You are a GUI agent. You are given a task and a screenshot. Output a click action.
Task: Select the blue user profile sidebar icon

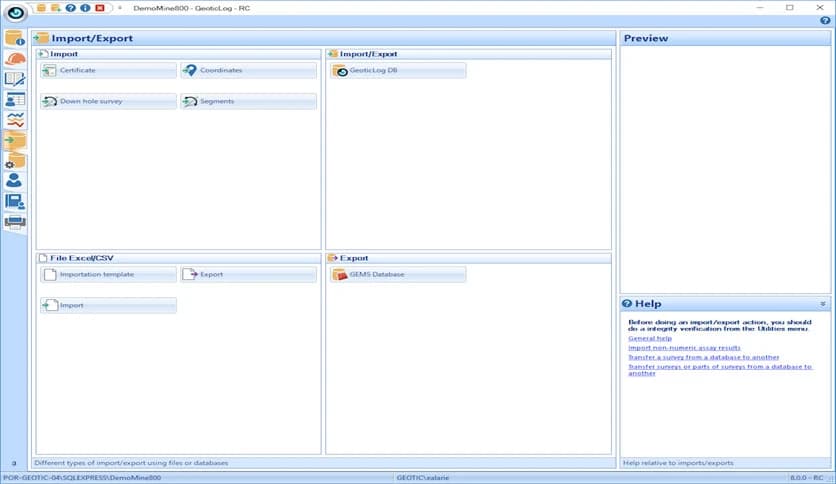(15, 181)
